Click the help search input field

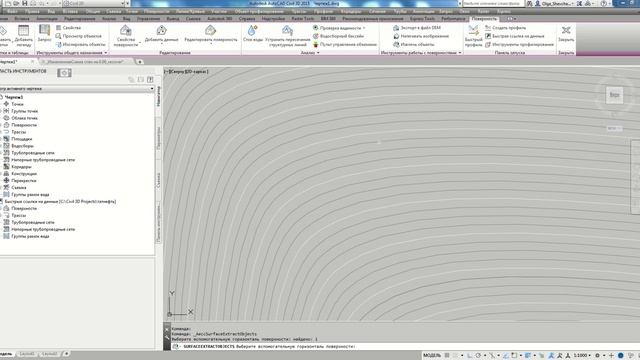(x=493, y=3)
